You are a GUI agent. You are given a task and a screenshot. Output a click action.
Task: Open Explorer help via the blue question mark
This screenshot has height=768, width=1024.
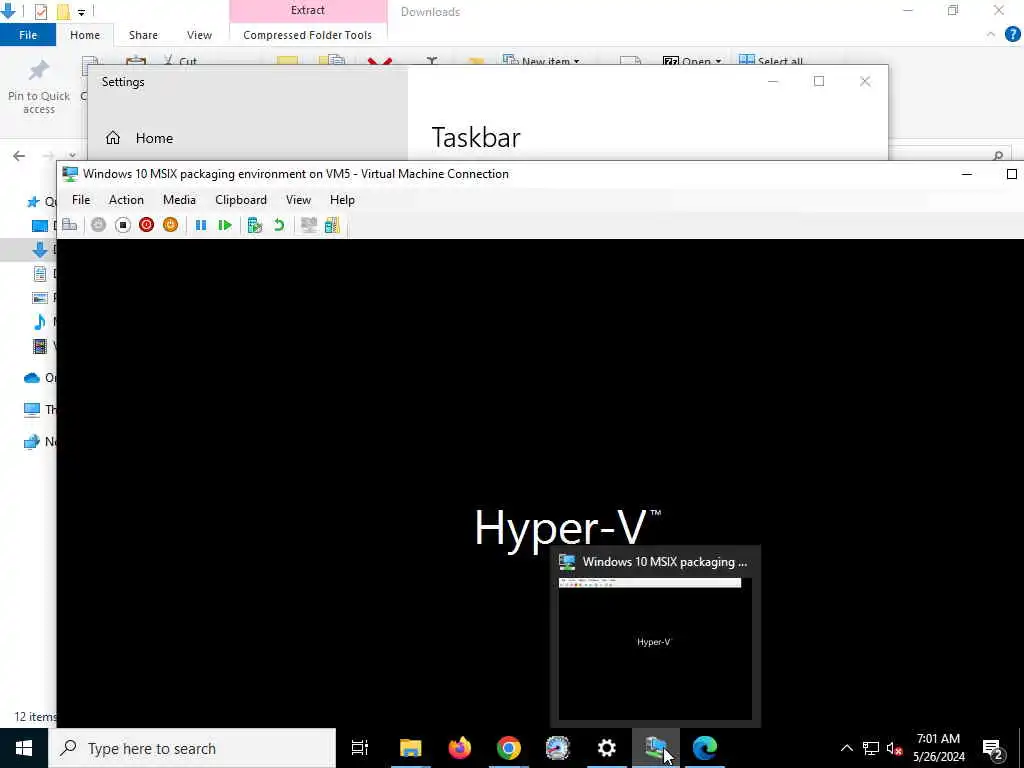[x=1012, y=35]
